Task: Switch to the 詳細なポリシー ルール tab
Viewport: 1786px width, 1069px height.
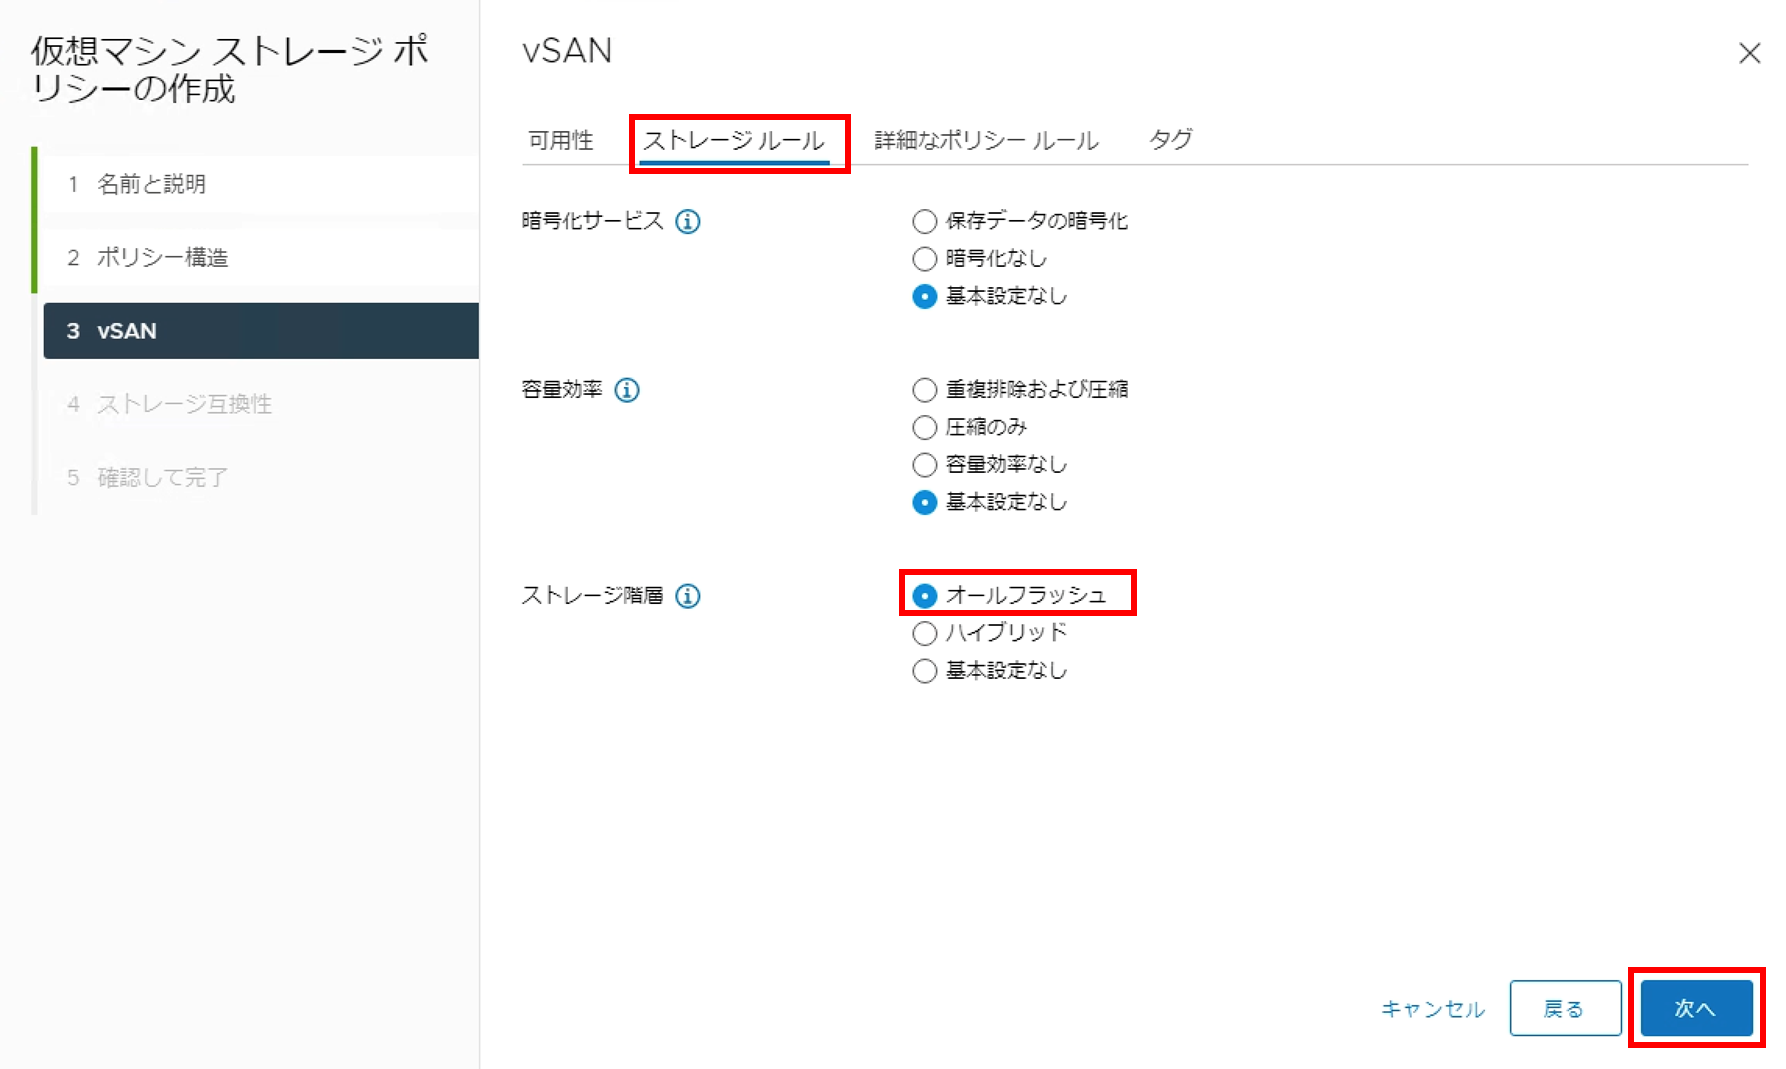Action: [x=987, y=140]
